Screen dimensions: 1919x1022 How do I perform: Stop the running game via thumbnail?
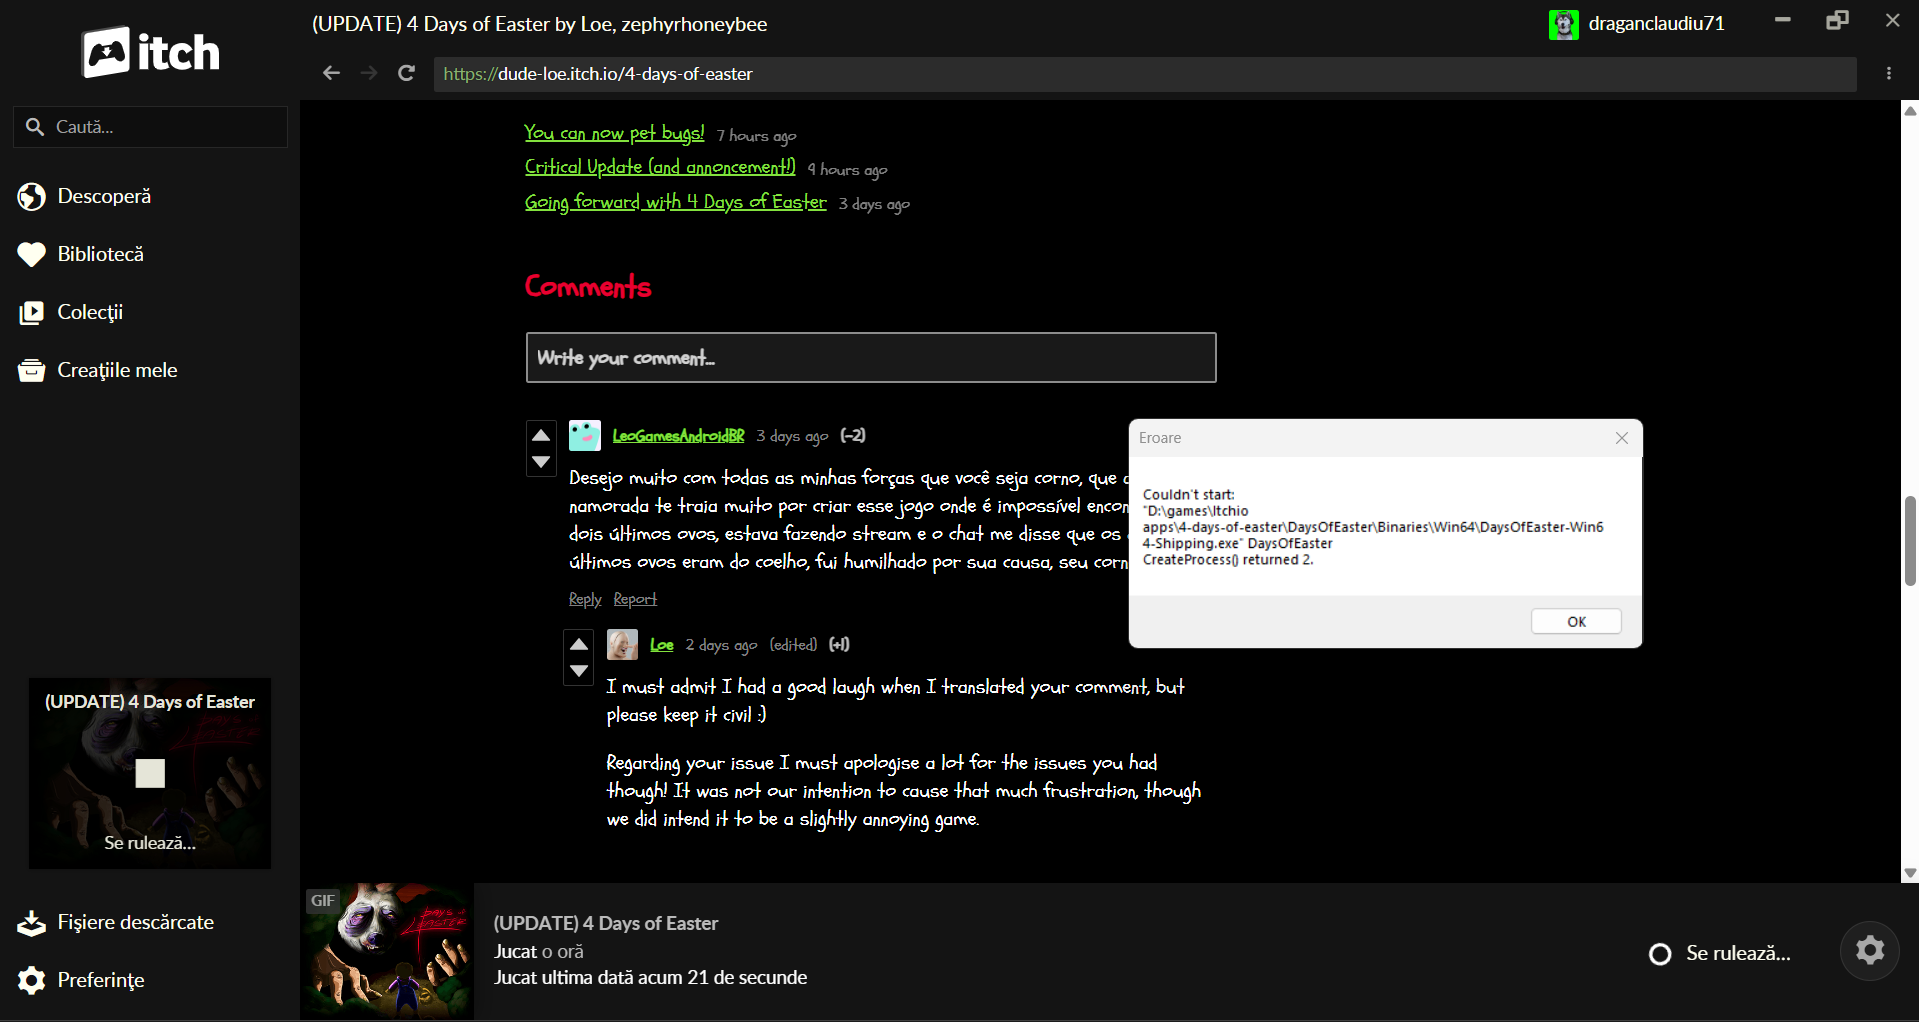(150, 773)
